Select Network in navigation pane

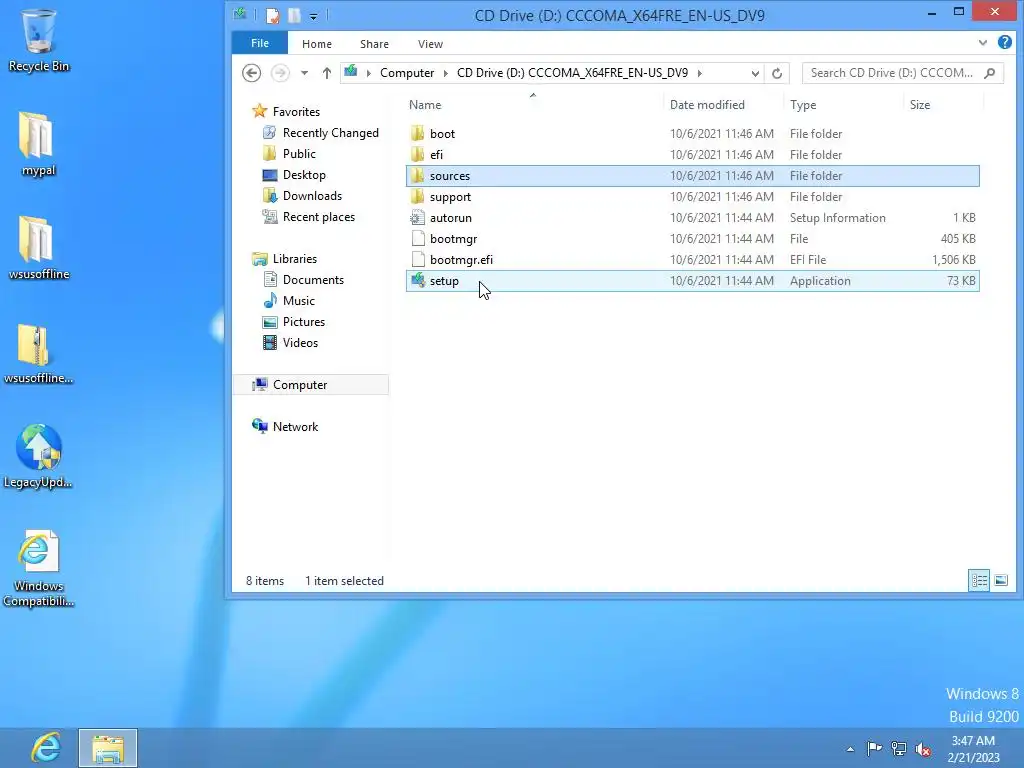coord(295,426)
